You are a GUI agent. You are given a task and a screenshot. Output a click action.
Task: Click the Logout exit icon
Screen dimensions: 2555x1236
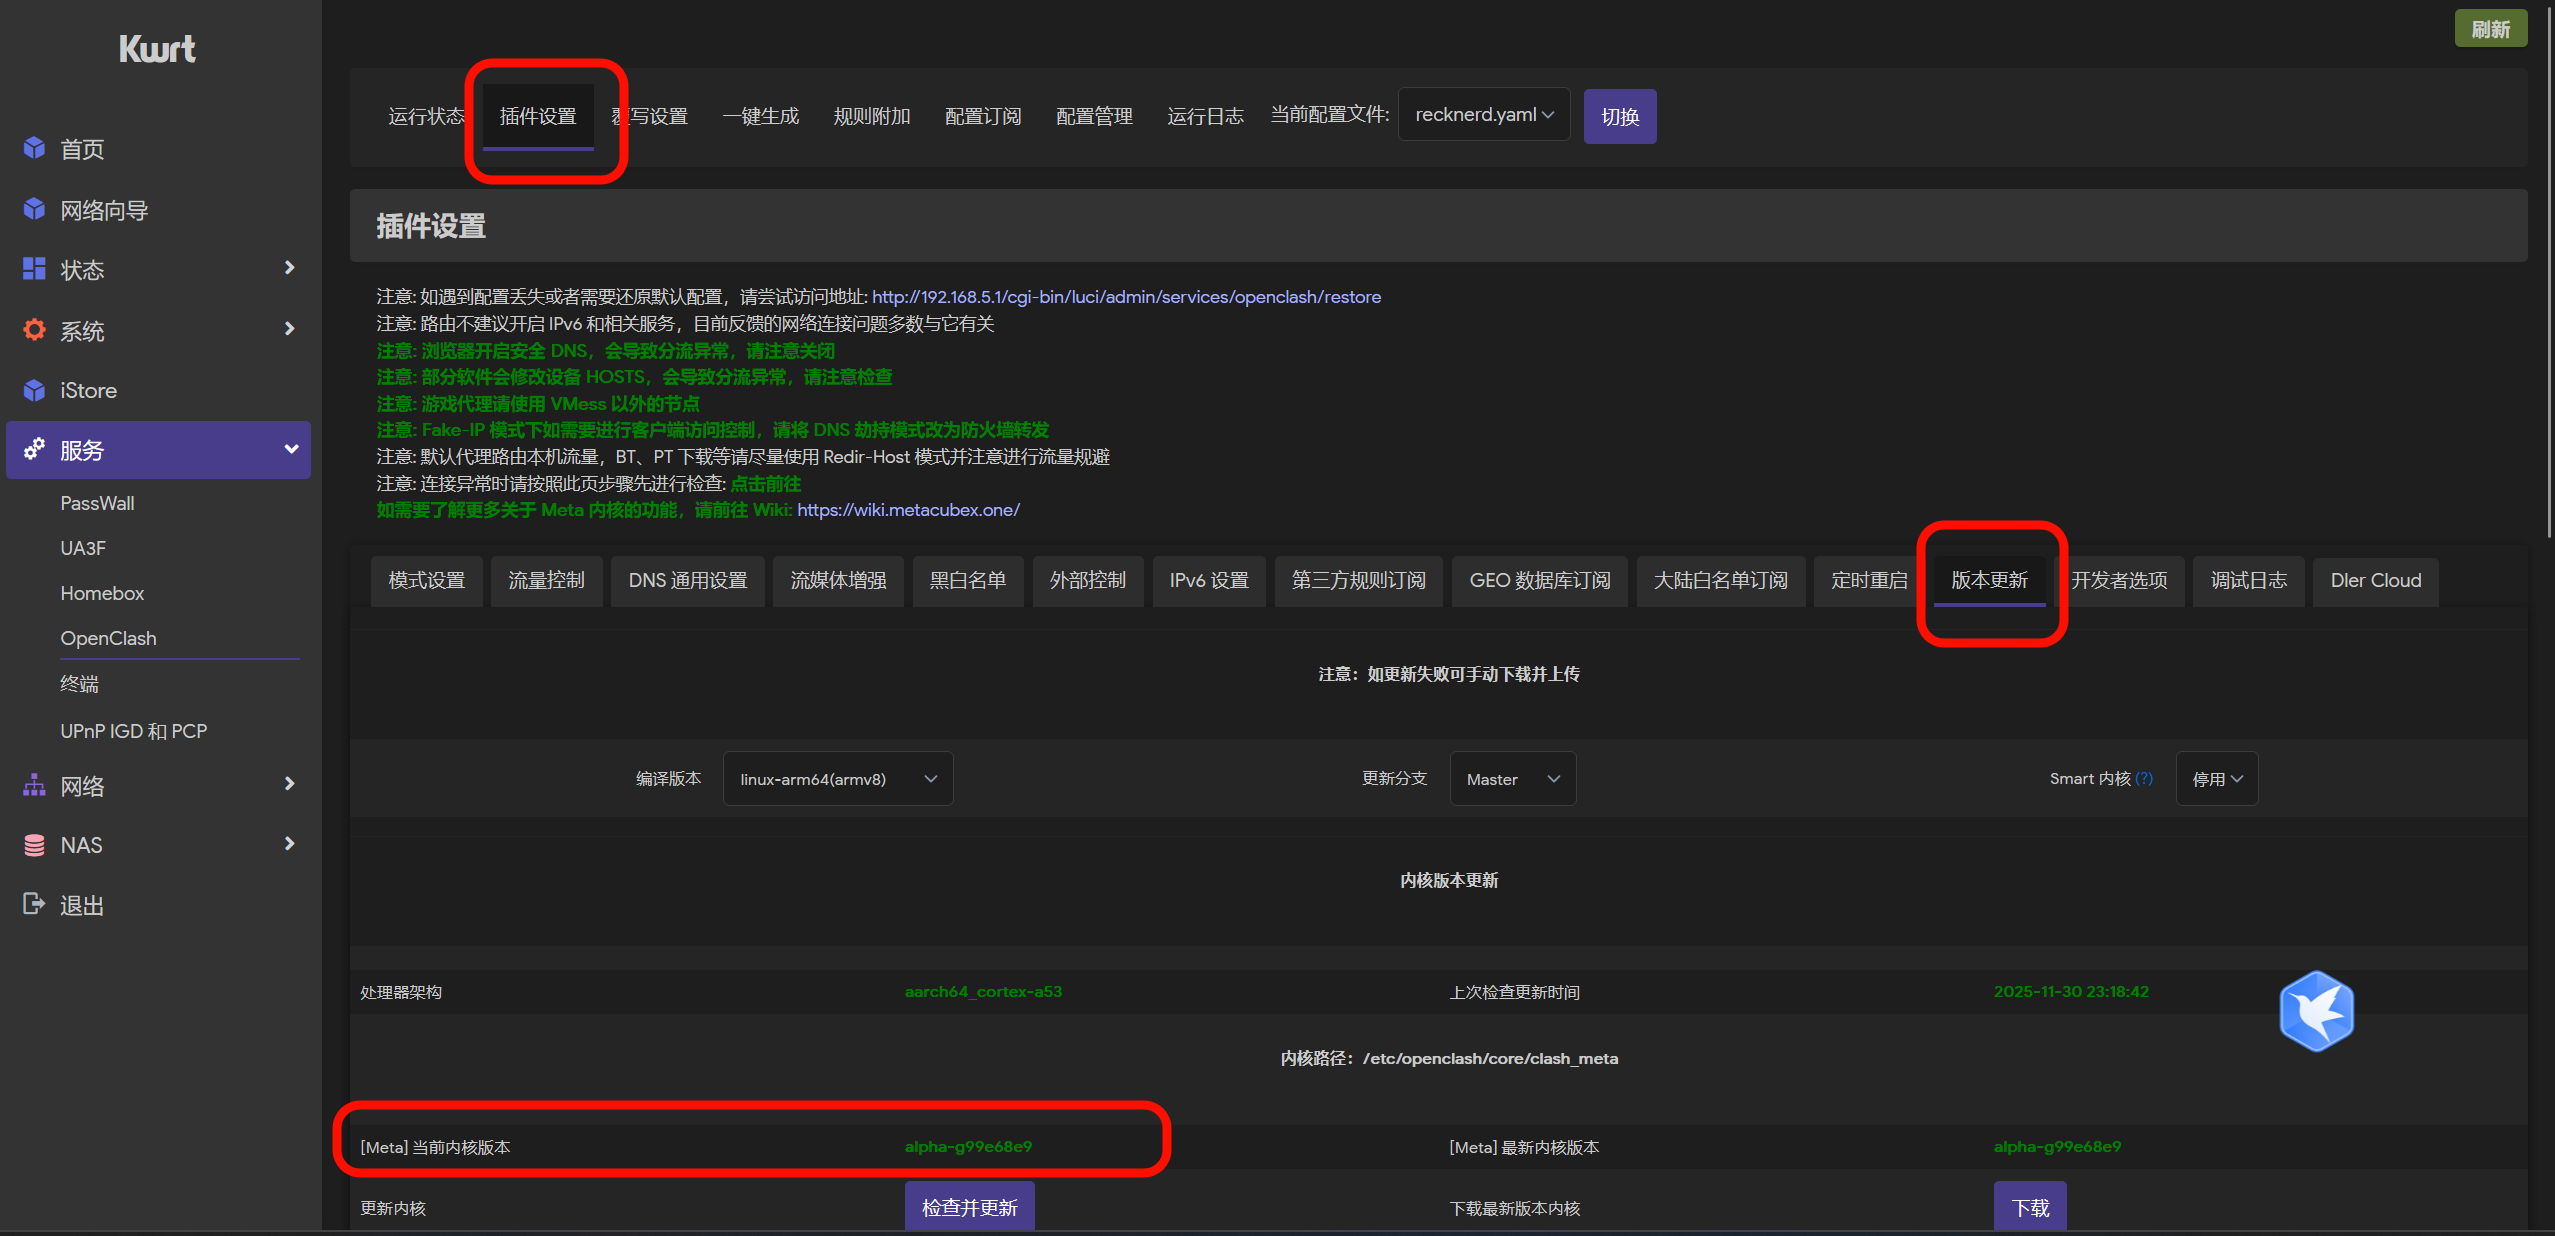(34, 904)
